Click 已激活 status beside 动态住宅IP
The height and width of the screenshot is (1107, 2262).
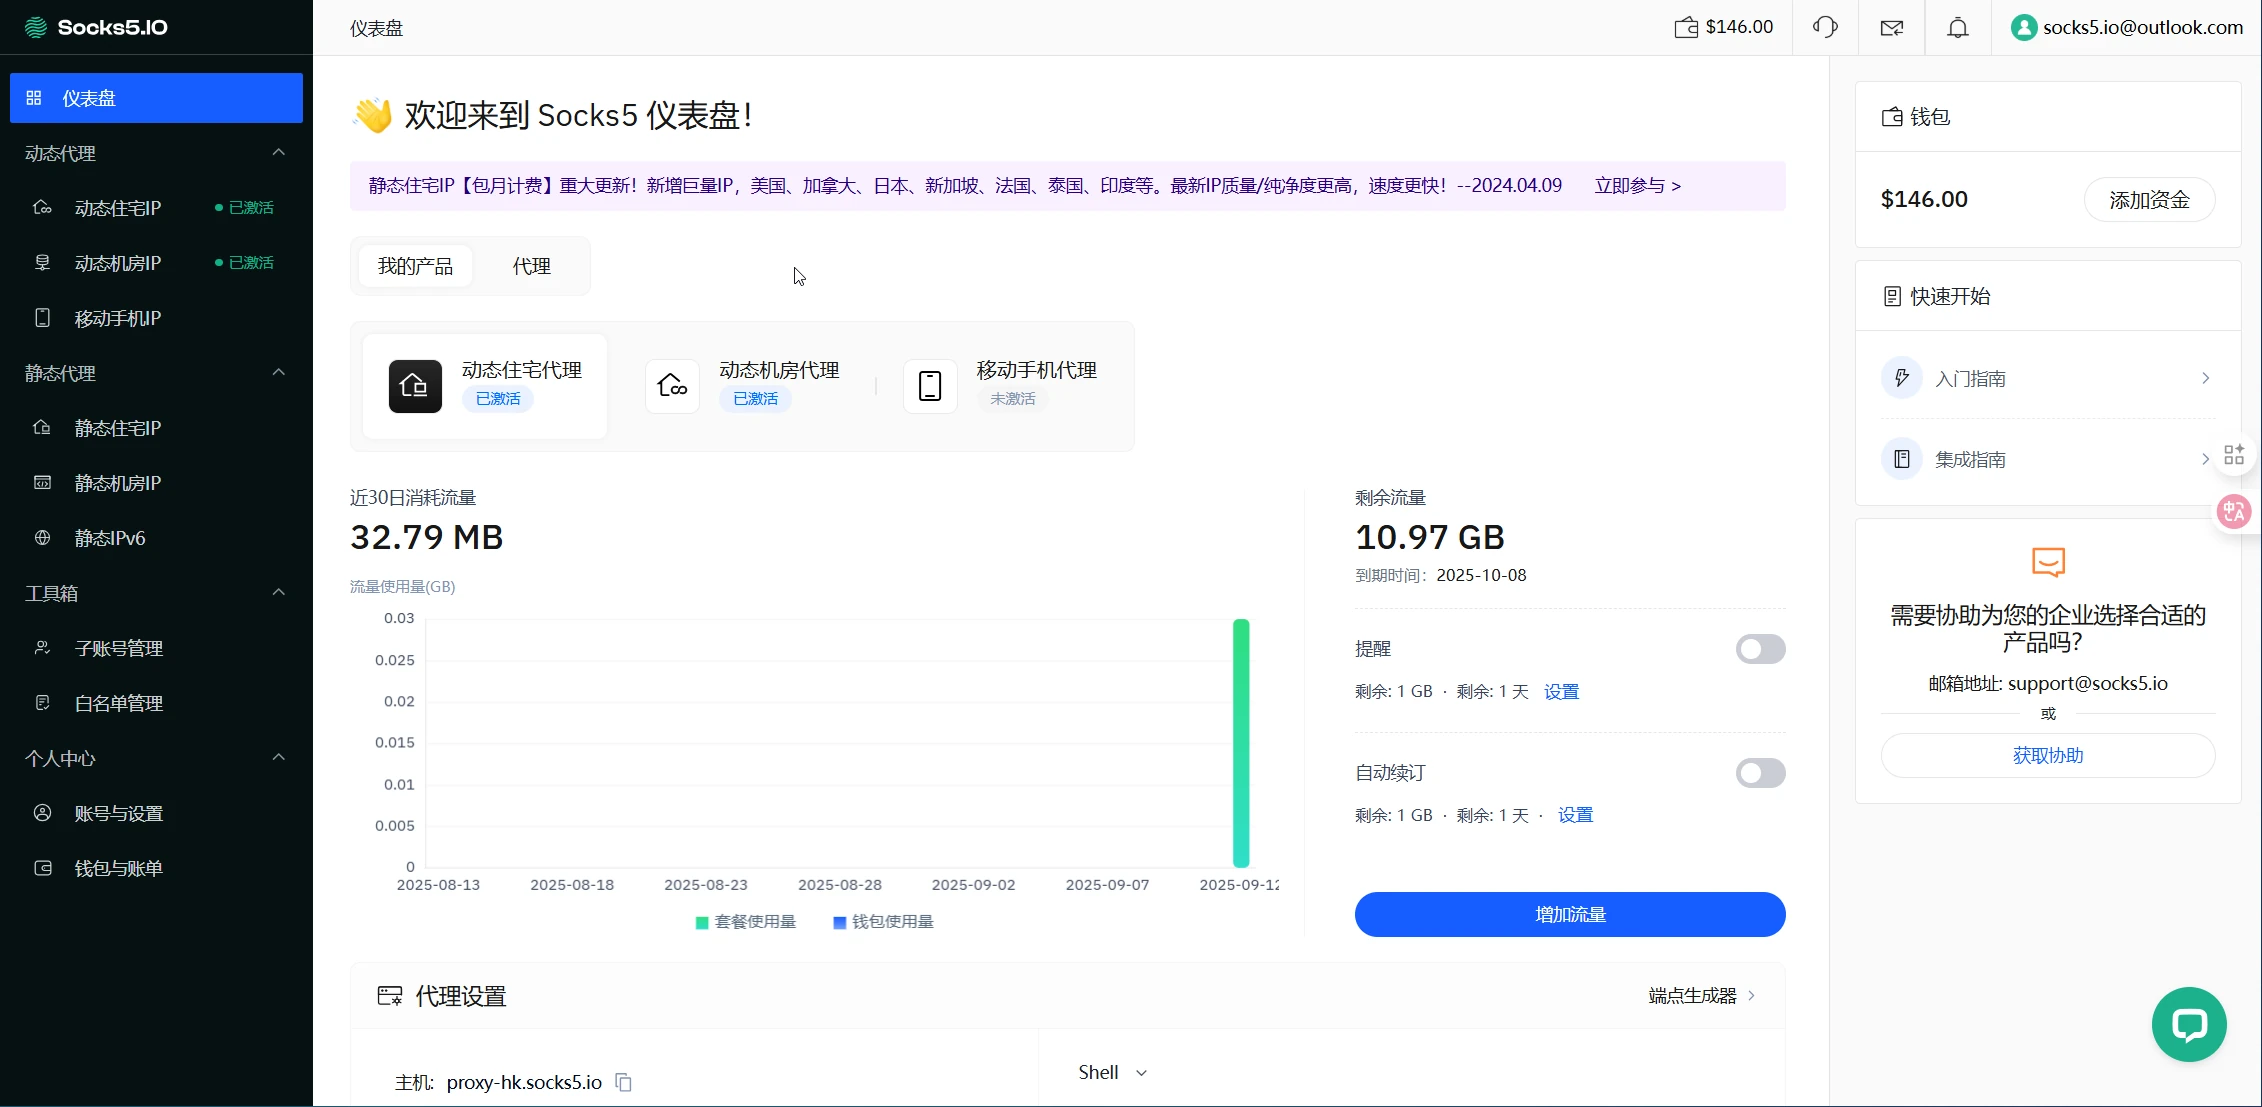(245, 208)
